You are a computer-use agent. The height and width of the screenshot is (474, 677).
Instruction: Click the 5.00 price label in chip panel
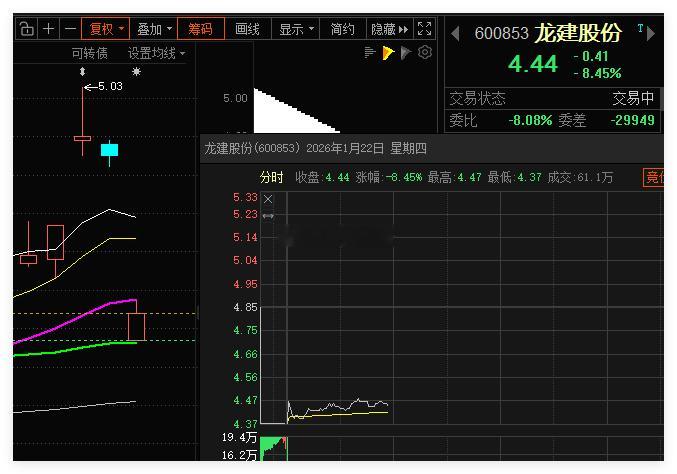(x=235, y=98)
